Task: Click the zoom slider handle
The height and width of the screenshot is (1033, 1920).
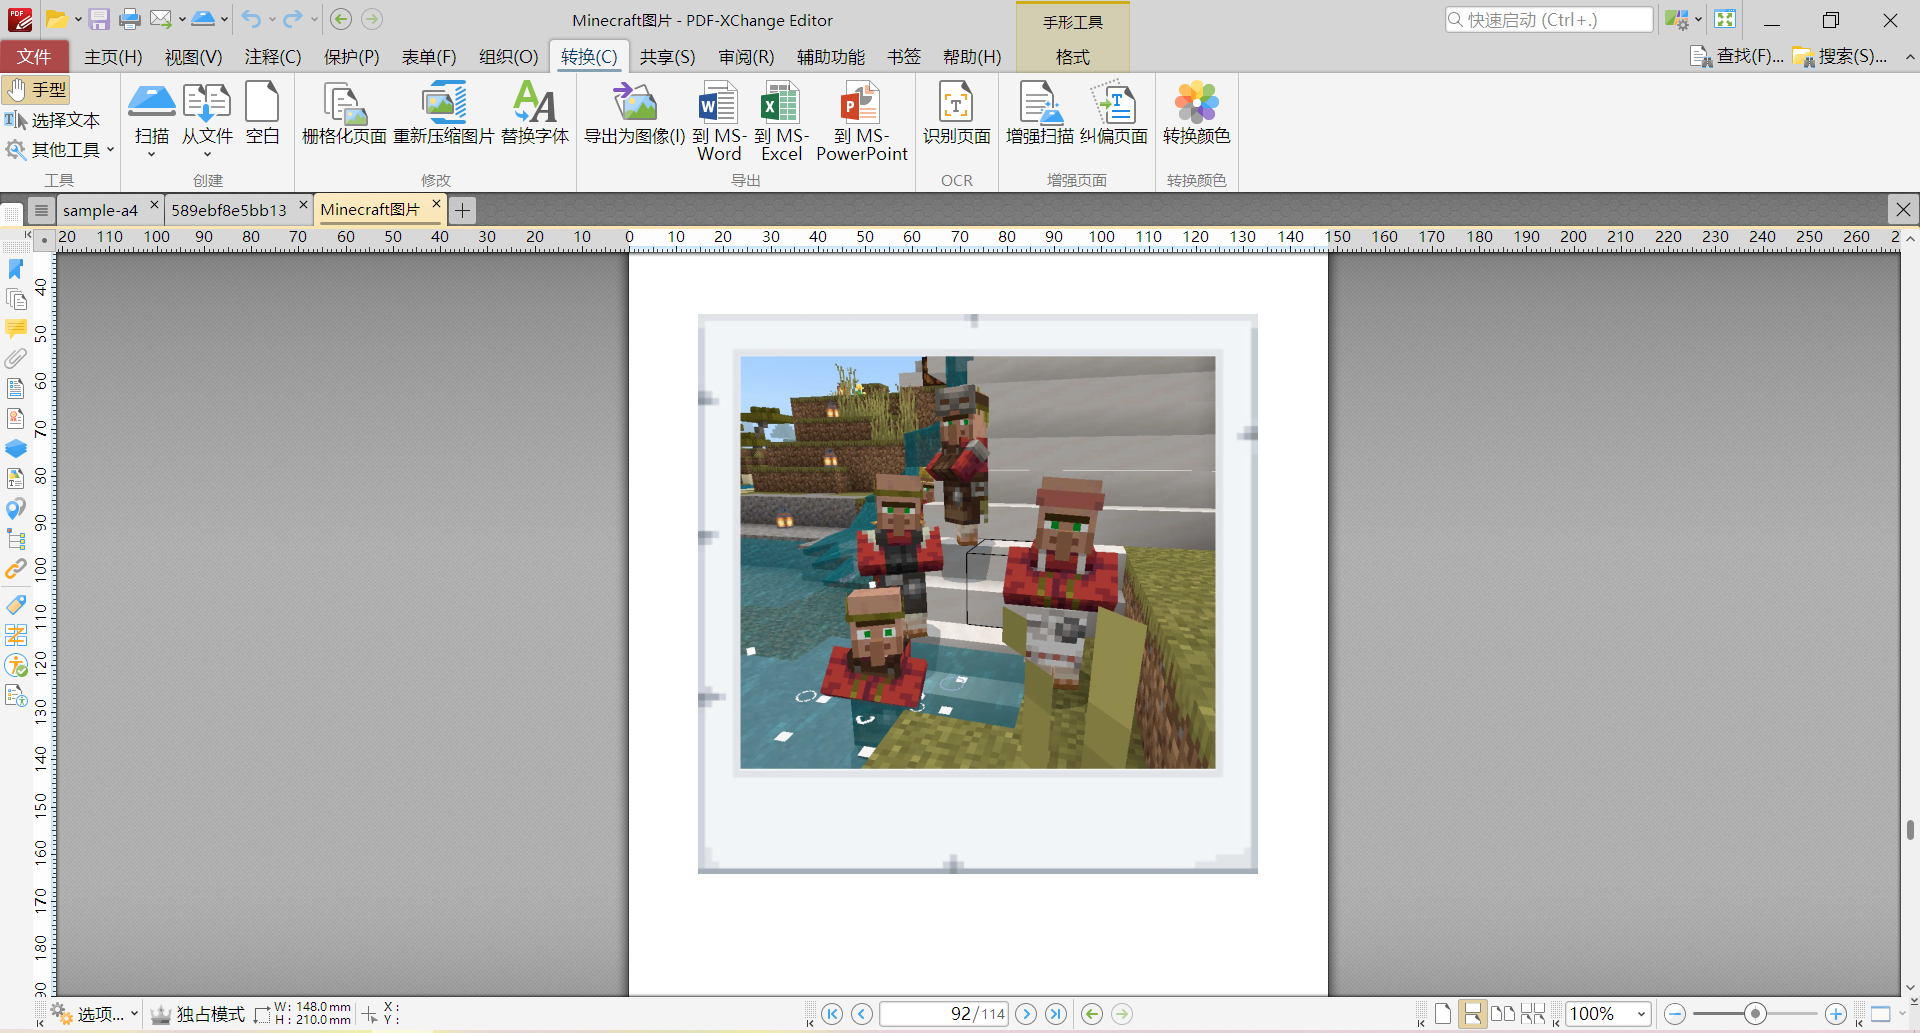Action: (1754, 1014)
